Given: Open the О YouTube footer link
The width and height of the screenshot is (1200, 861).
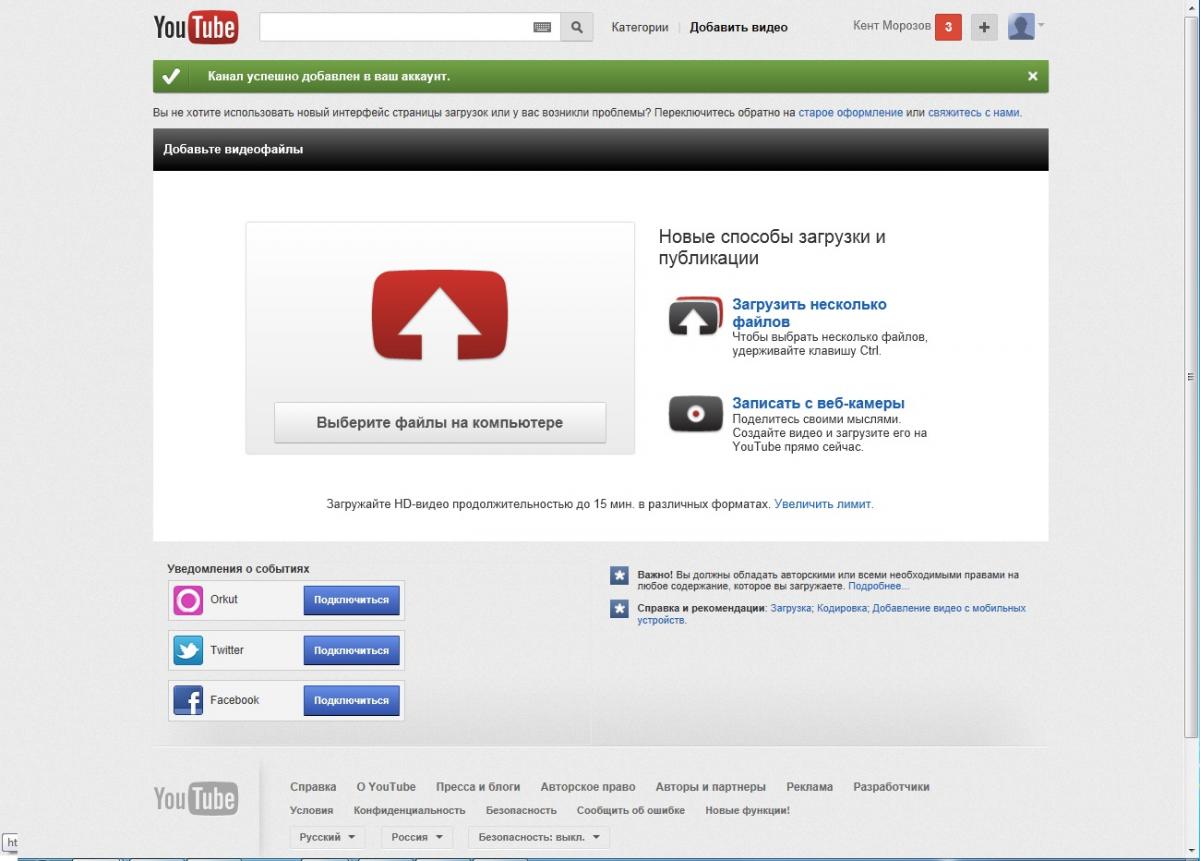Looking at the screenshot, I should tap(386, 787).
